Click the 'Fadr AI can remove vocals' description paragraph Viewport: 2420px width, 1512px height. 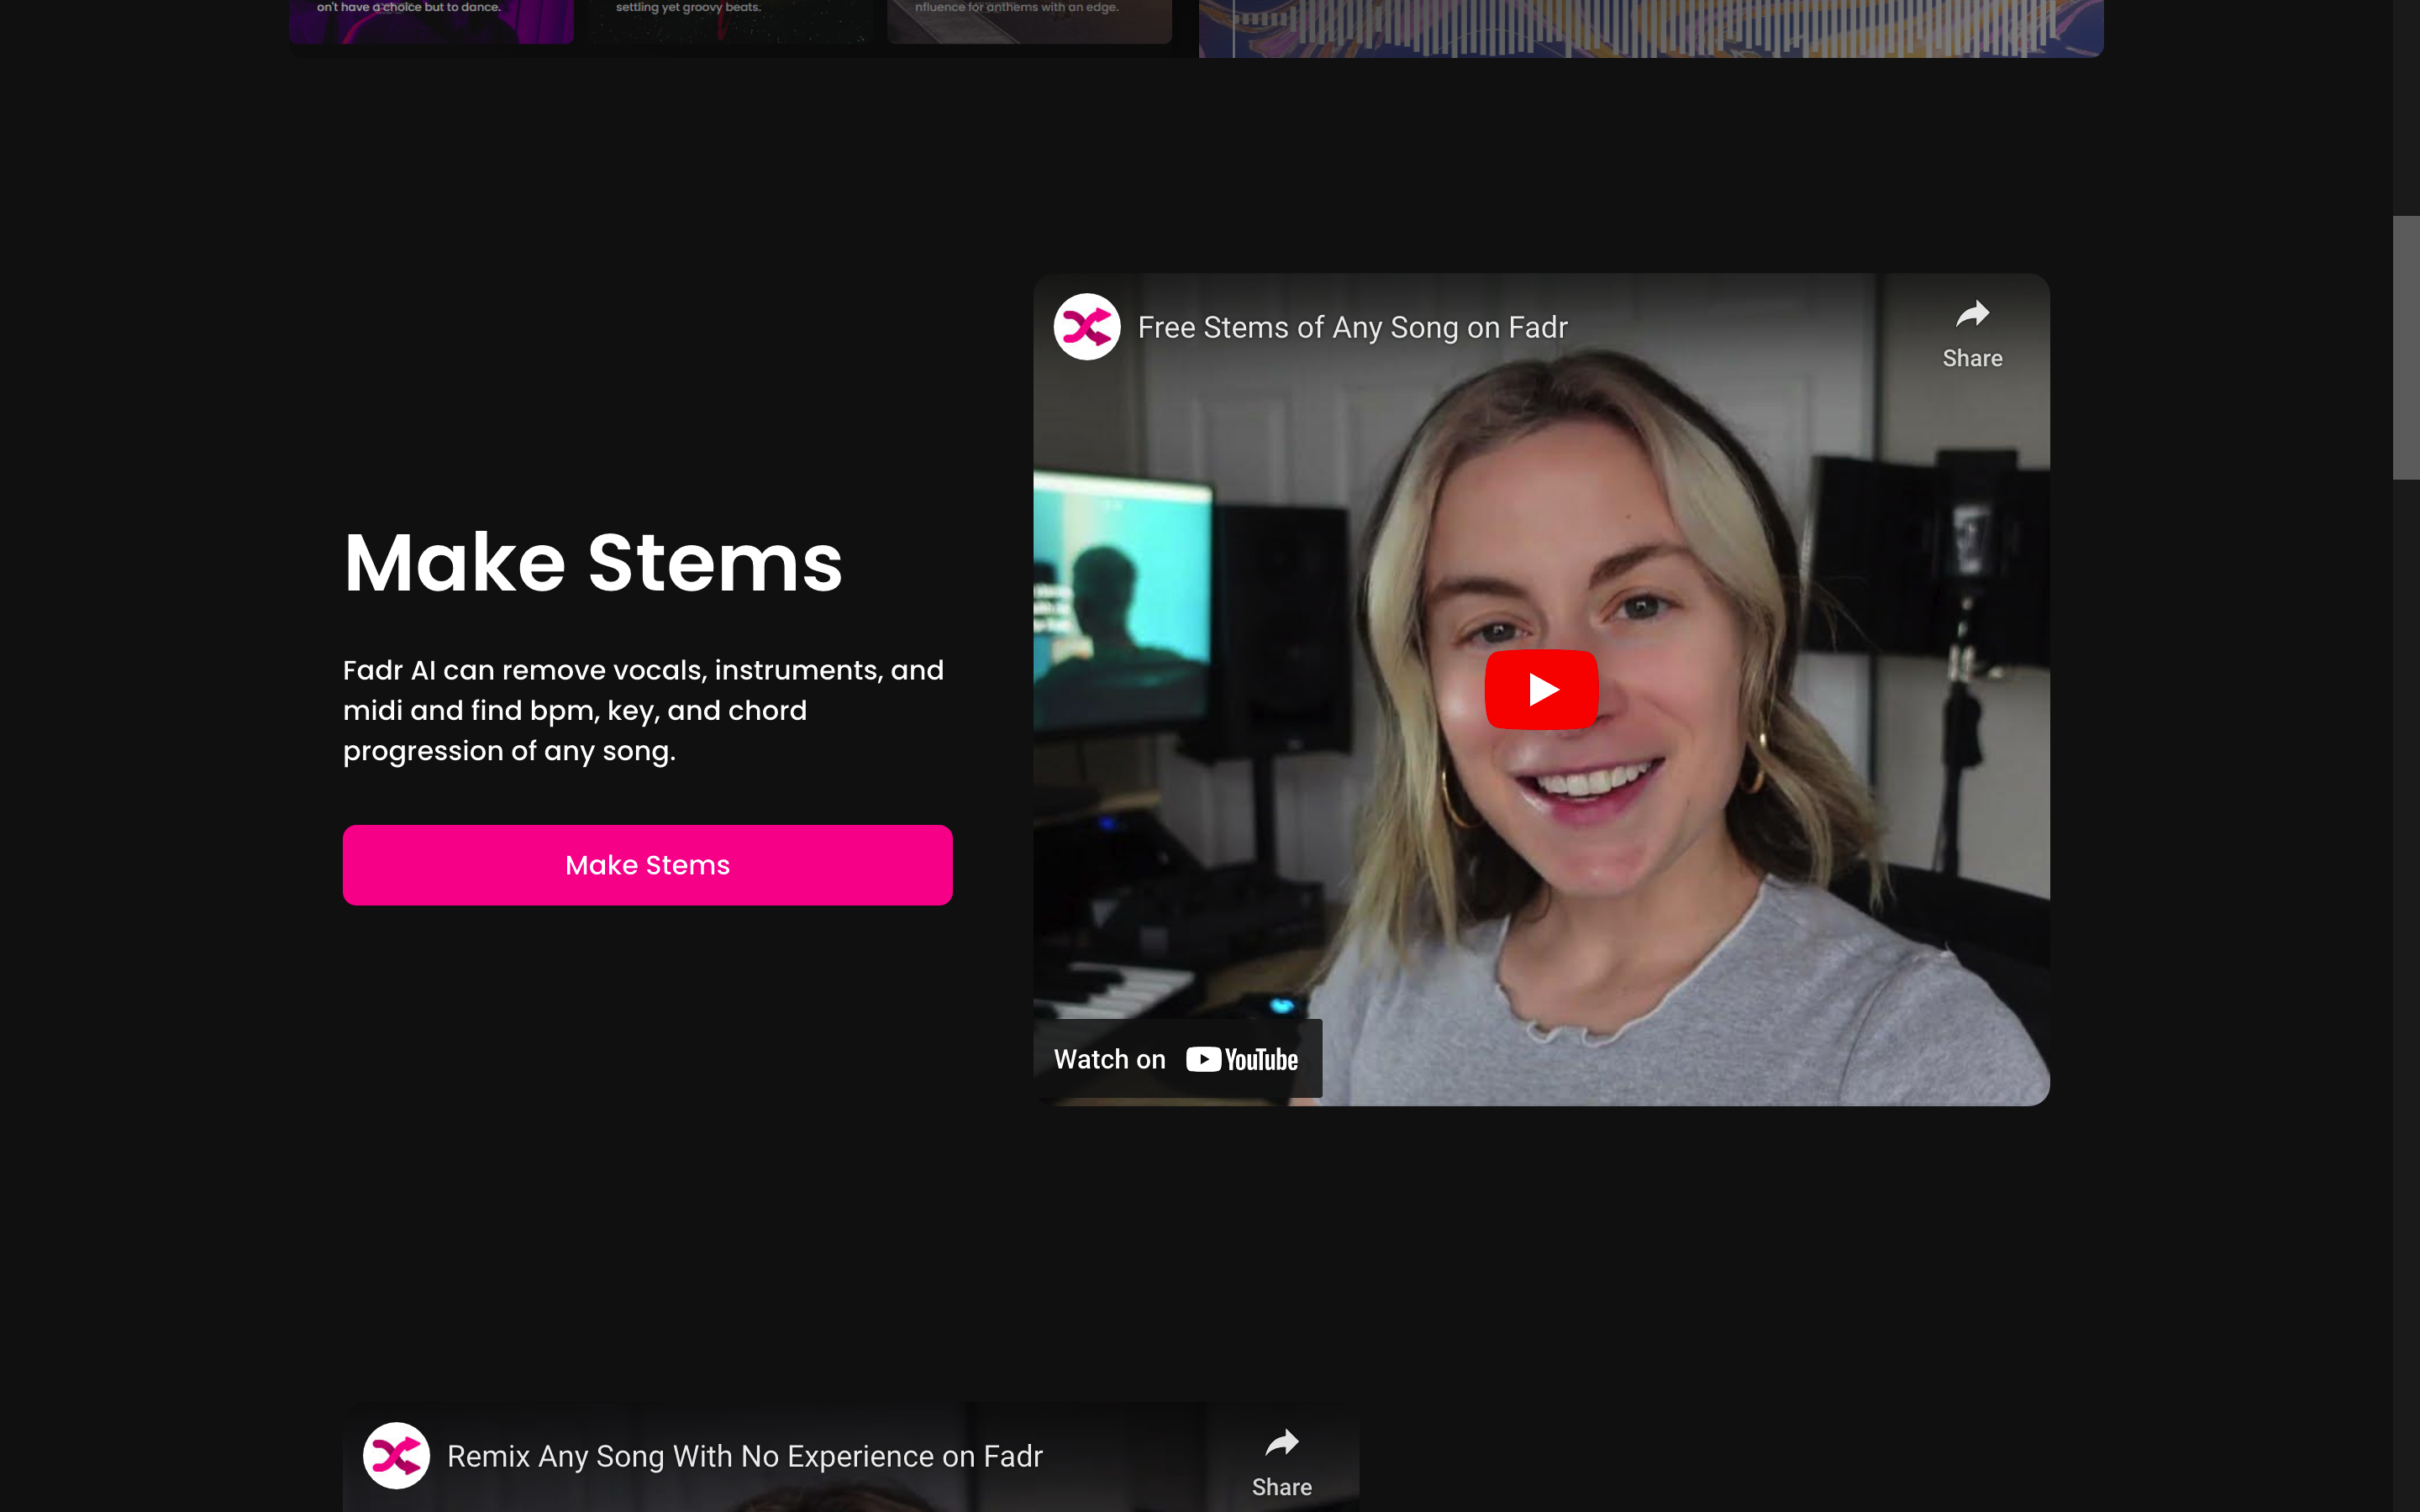click(x=643, y=710)
